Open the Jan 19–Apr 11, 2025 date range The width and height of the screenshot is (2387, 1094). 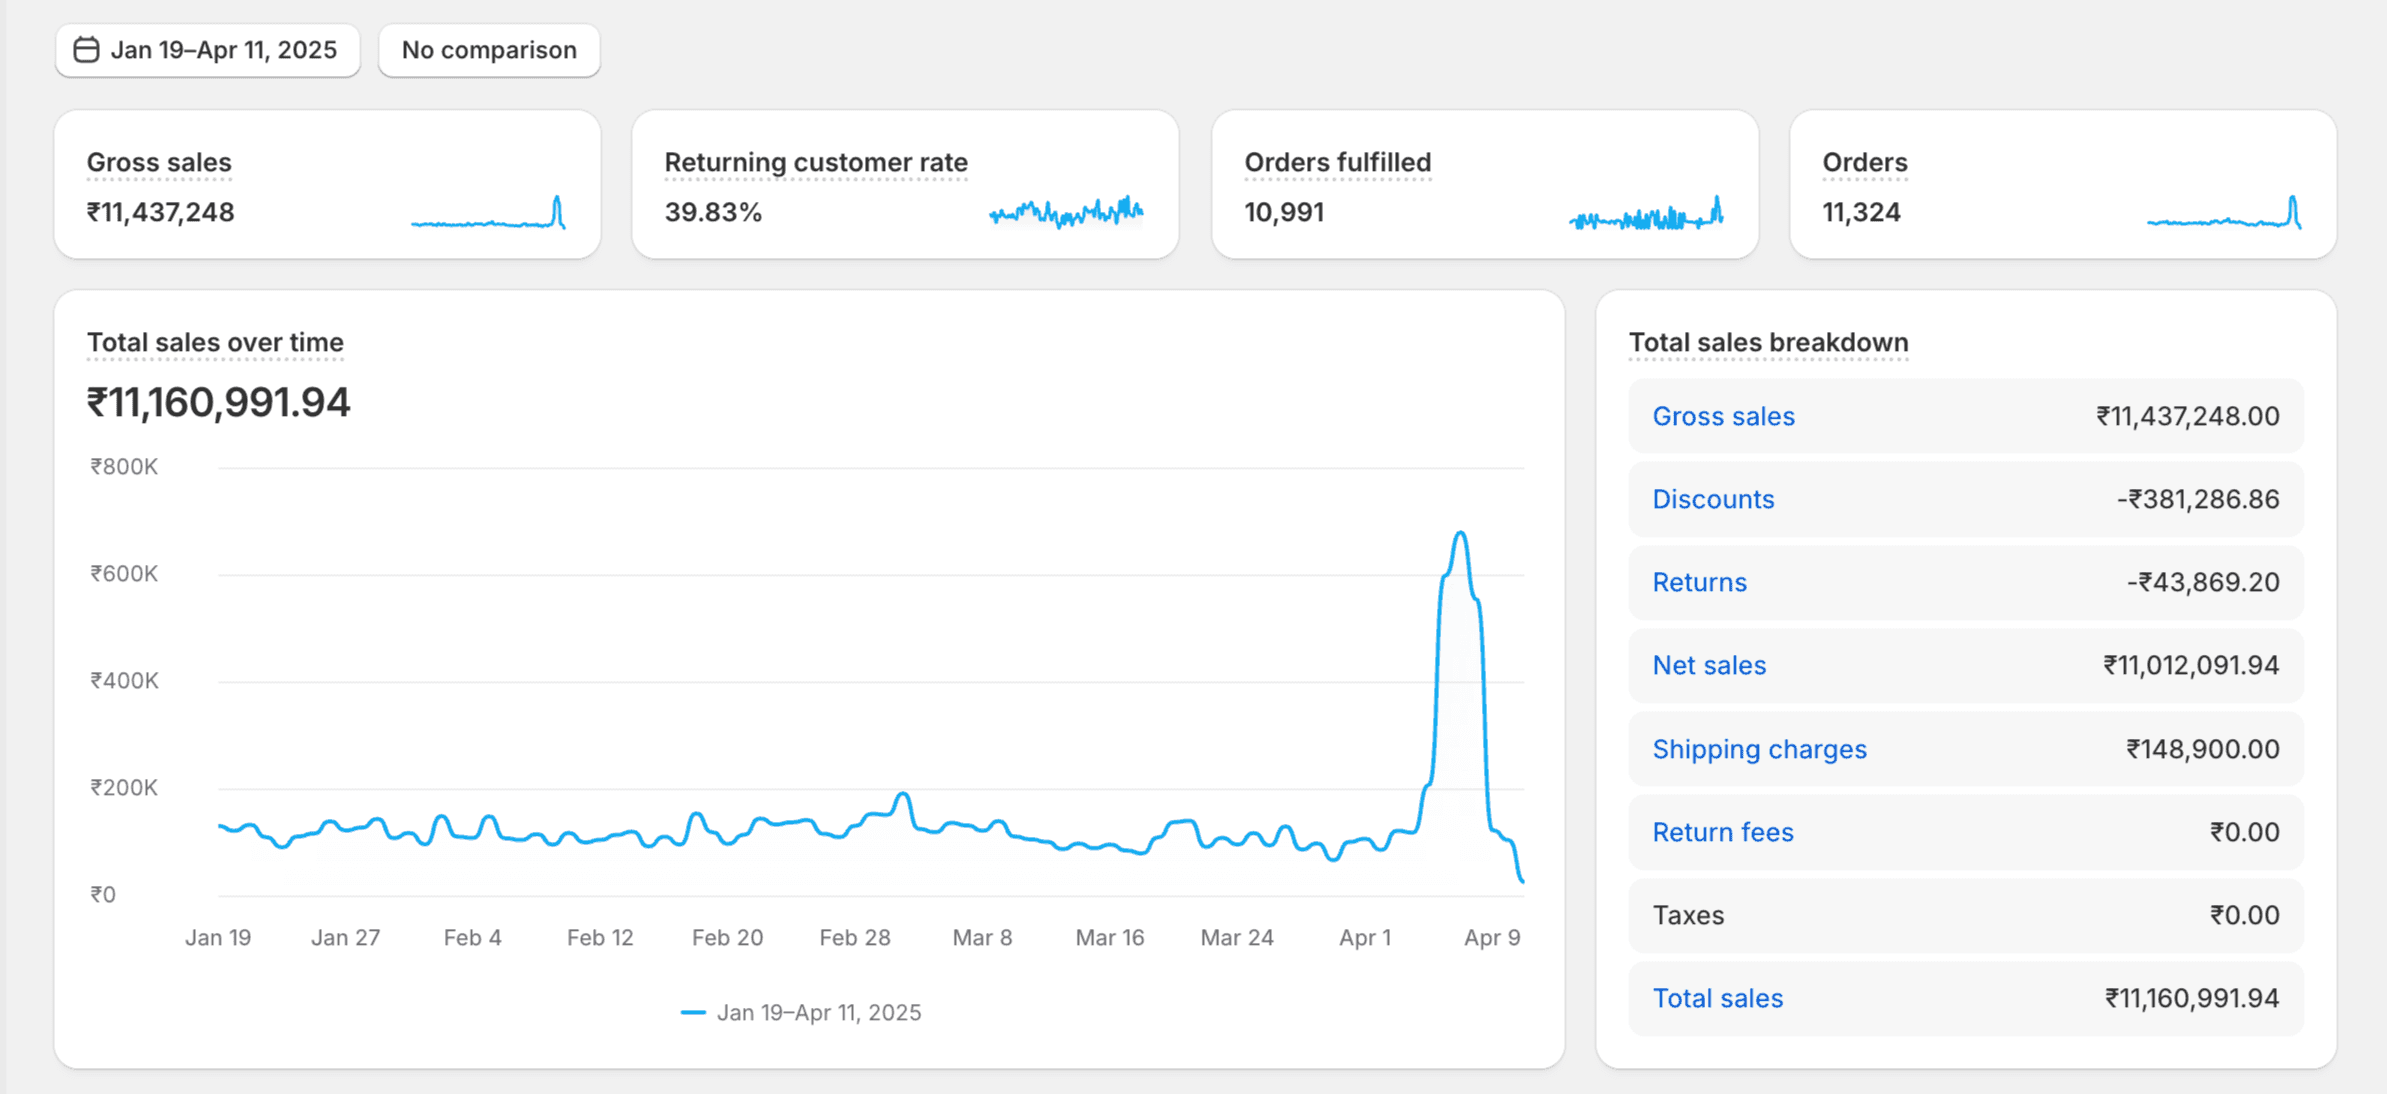click(x=223, y=50)
